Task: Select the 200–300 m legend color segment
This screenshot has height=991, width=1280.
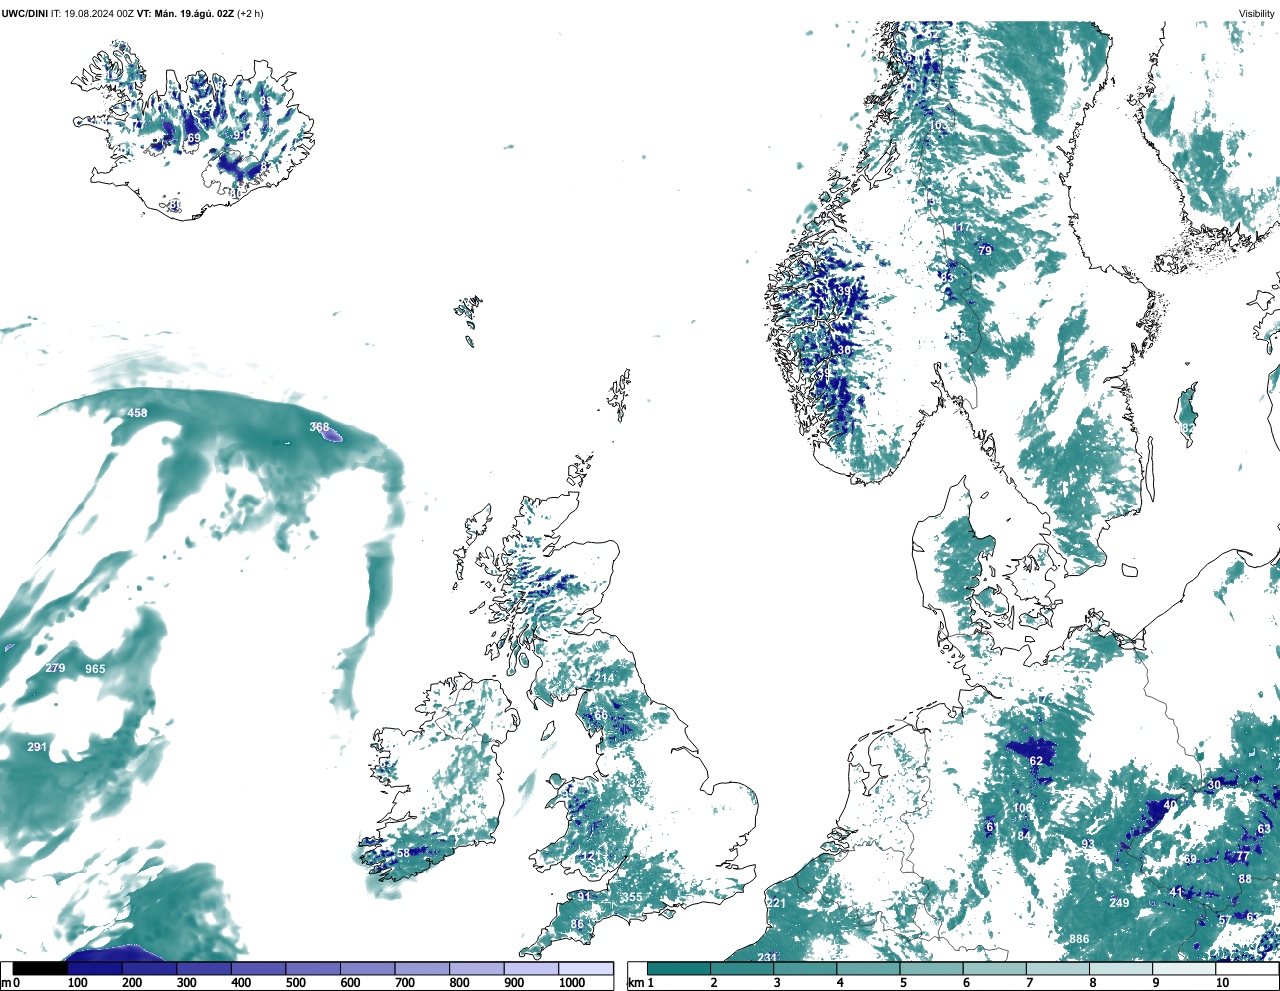Action: coord(149,968)
